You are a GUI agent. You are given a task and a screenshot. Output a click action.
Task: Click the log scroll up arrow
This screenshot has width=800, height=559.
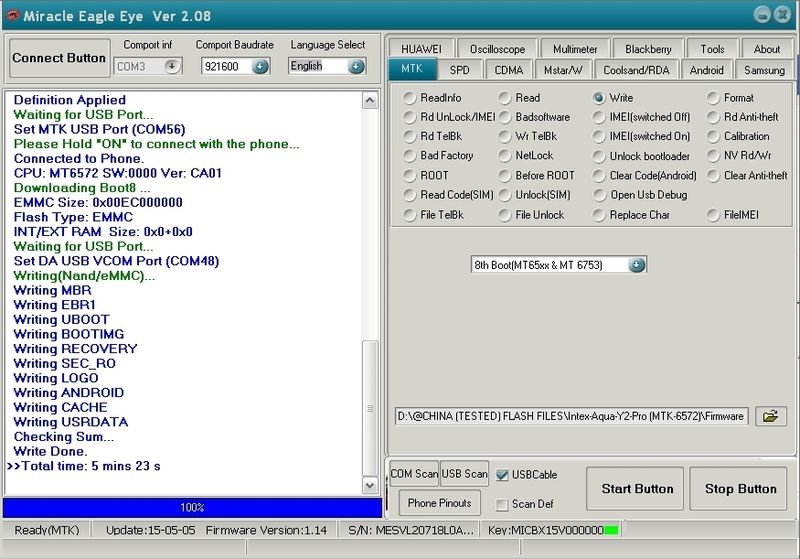tap(370, 100)
